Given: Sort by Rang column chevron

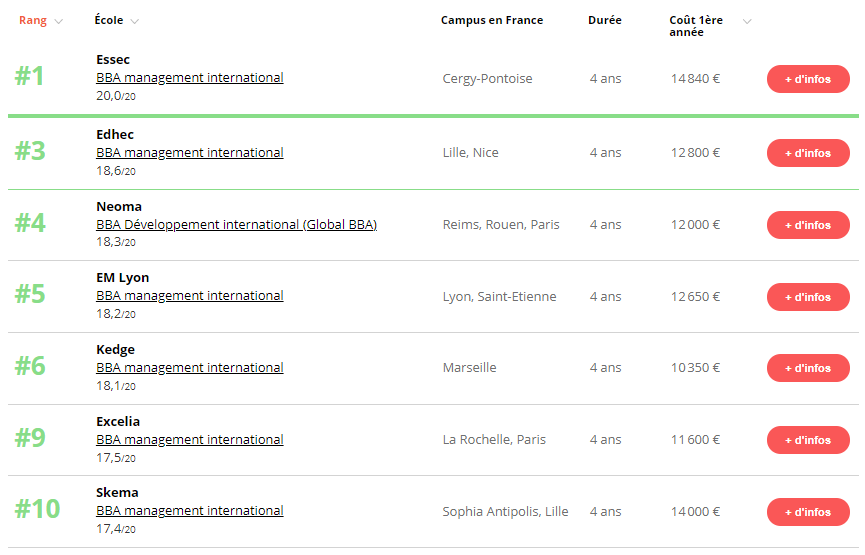Looking at the screenshot, I should tap(58, 22).
